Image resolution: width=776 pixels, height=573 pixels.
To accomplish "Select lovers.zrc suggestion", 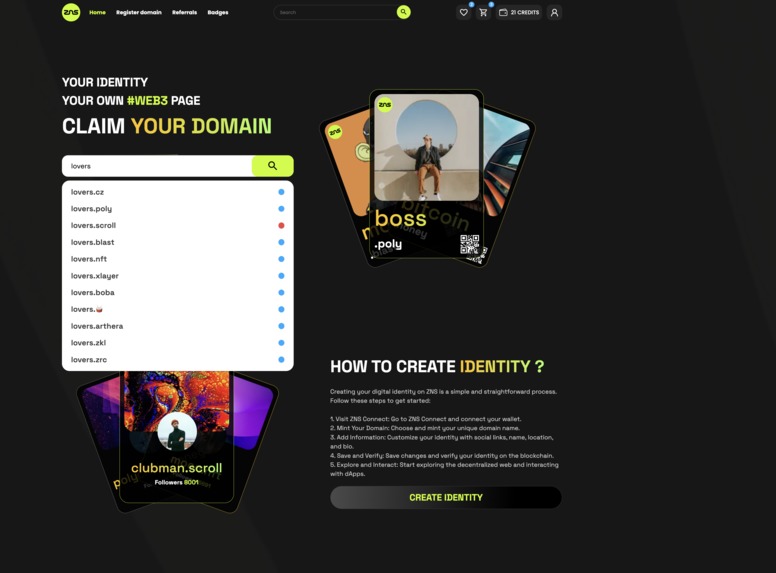I will 178,360.
